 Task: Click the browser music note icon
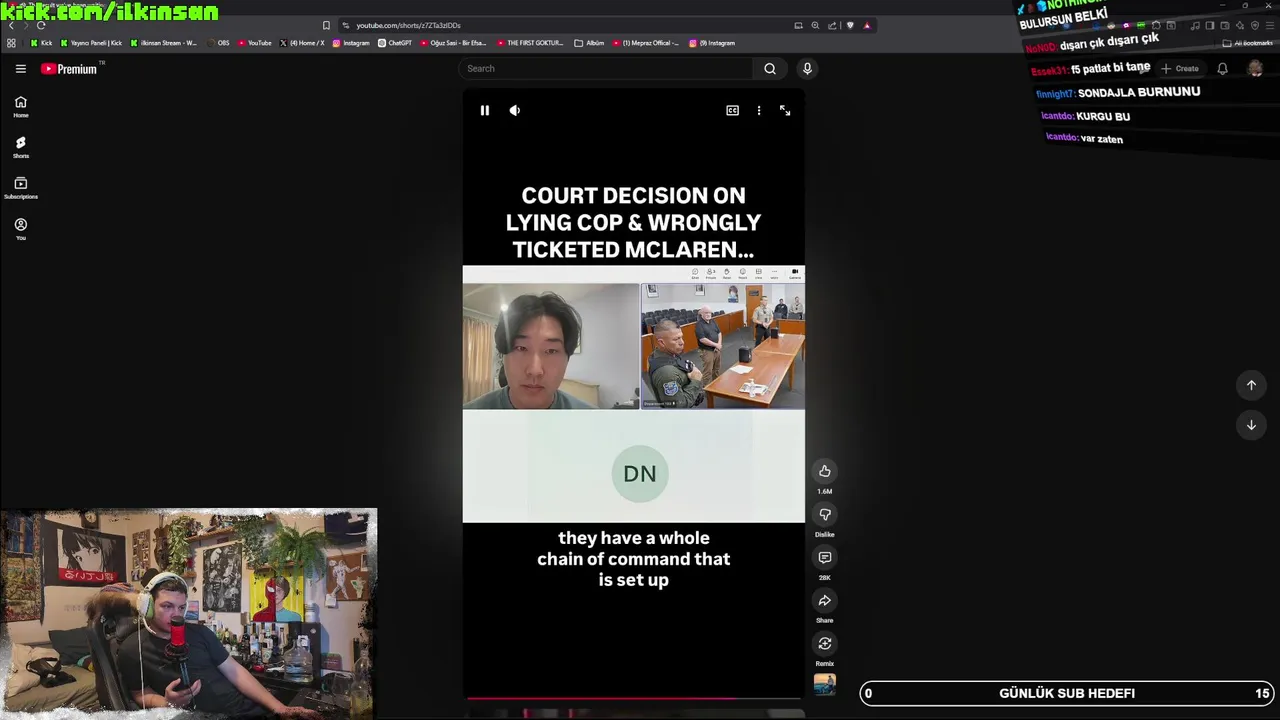1195,25
